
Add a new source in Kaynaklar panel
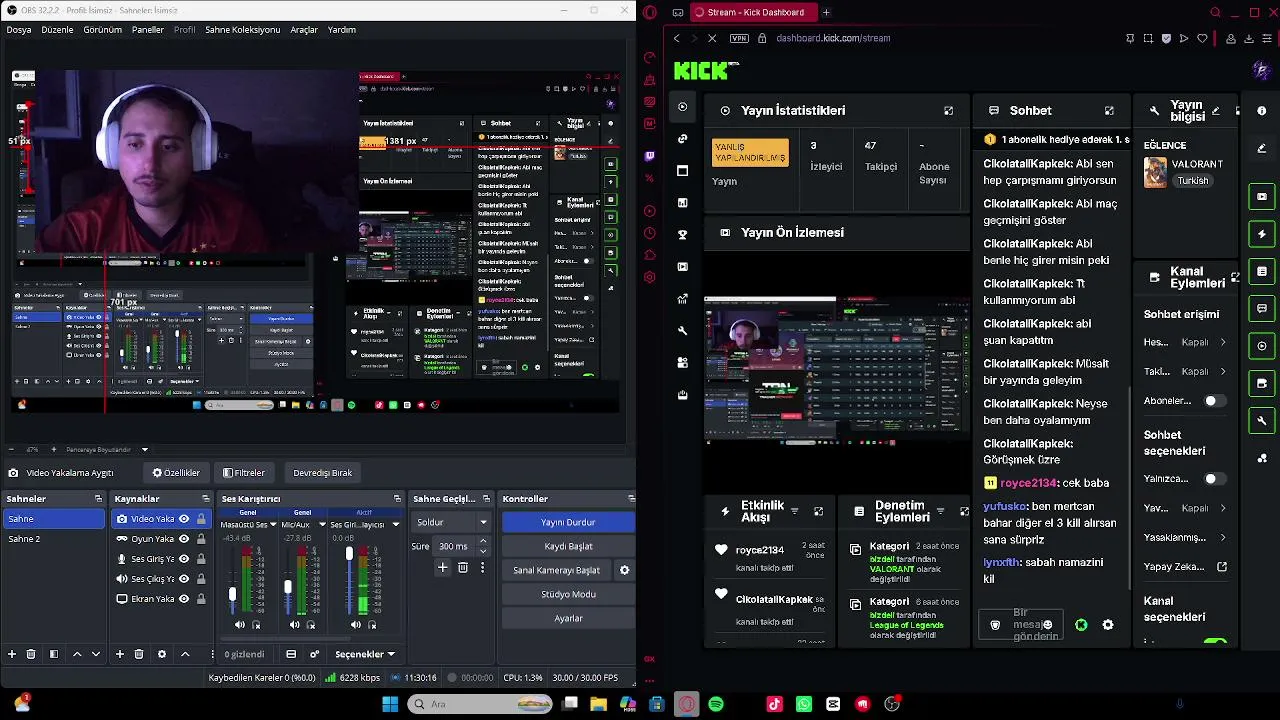click(119, 654)
